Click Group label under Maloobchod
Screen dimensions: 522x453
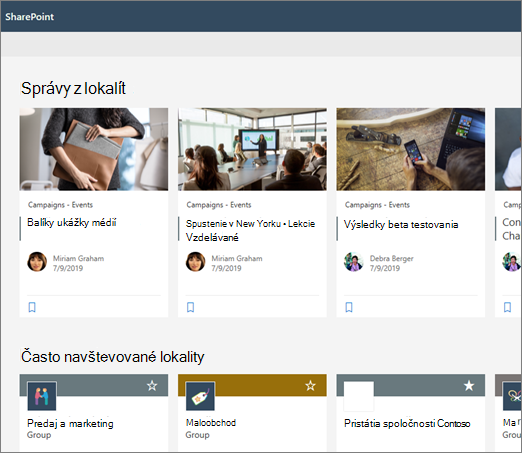[197, 435]
